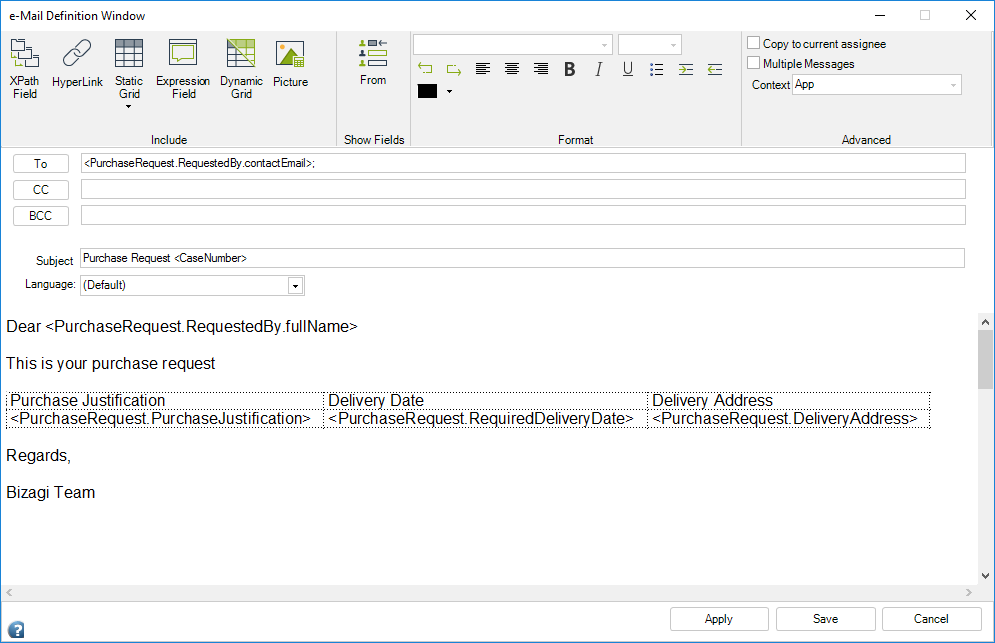995x643 pixels.
Task: Click the To button
Action: [41, 164]
